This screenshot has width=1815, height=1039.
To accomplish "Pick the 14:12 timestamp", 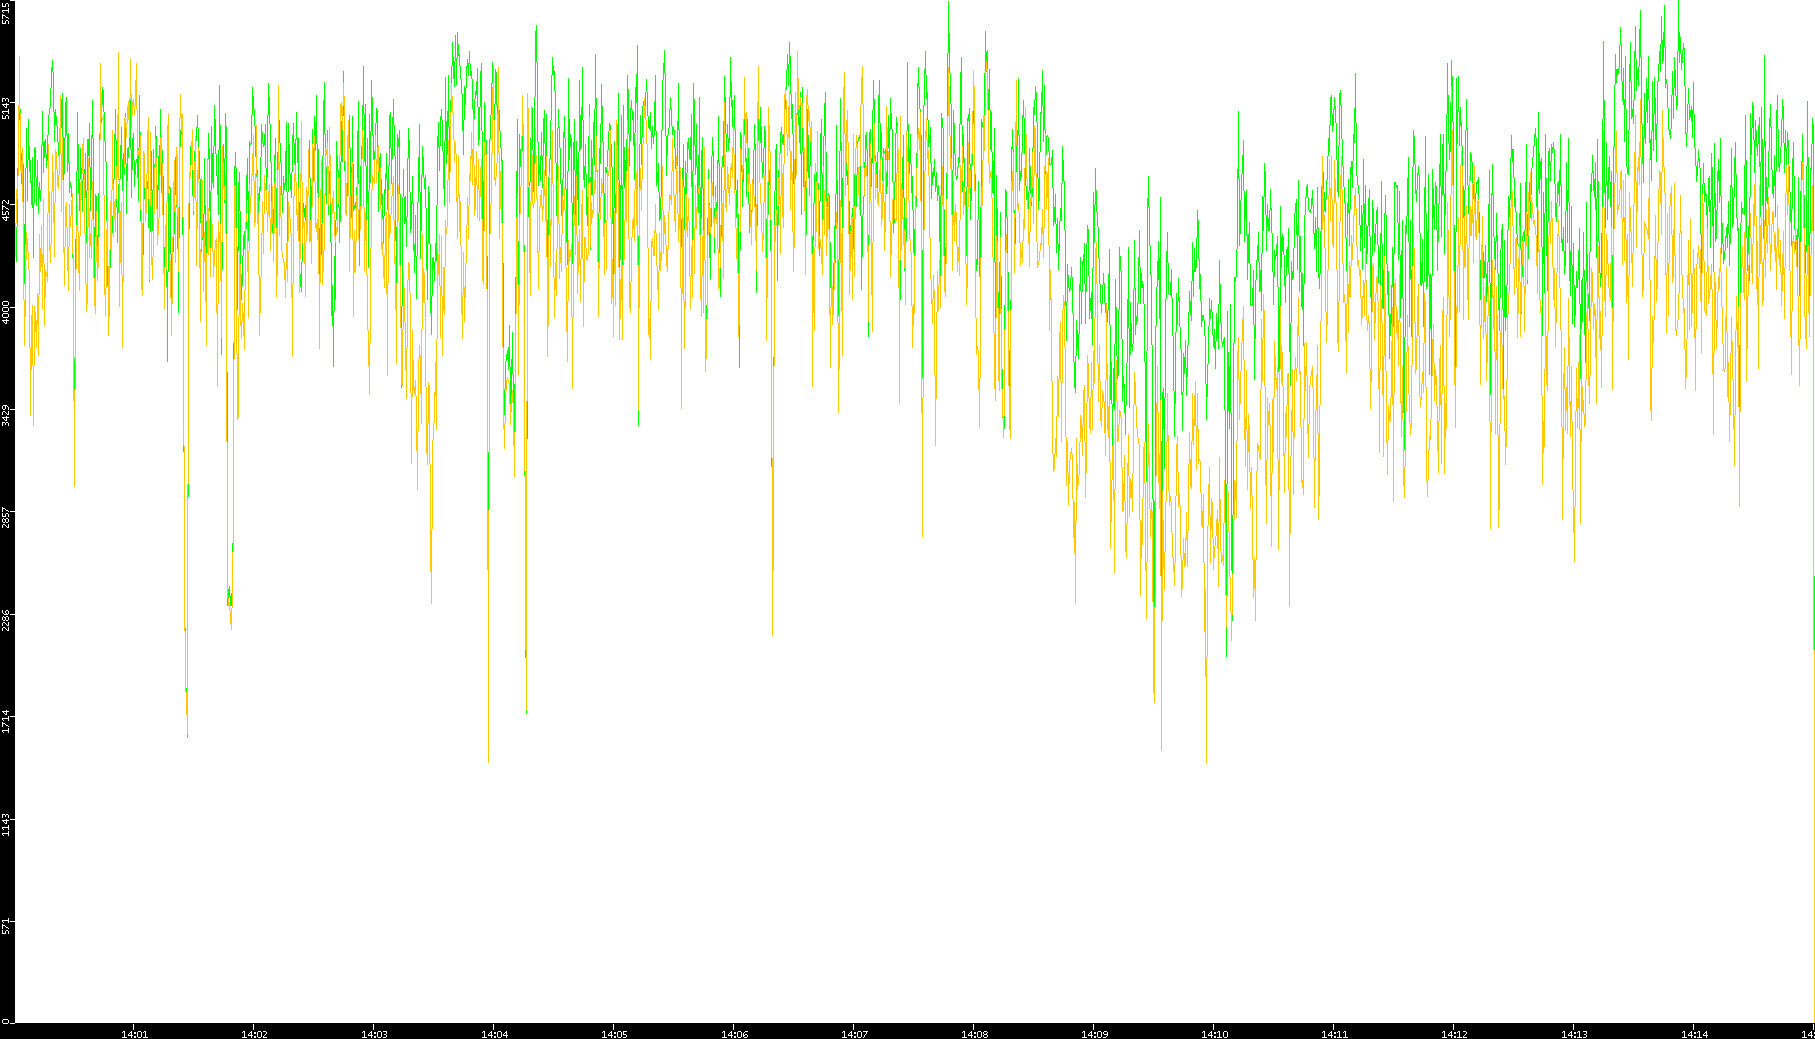I will [x=1454, y=1034].
